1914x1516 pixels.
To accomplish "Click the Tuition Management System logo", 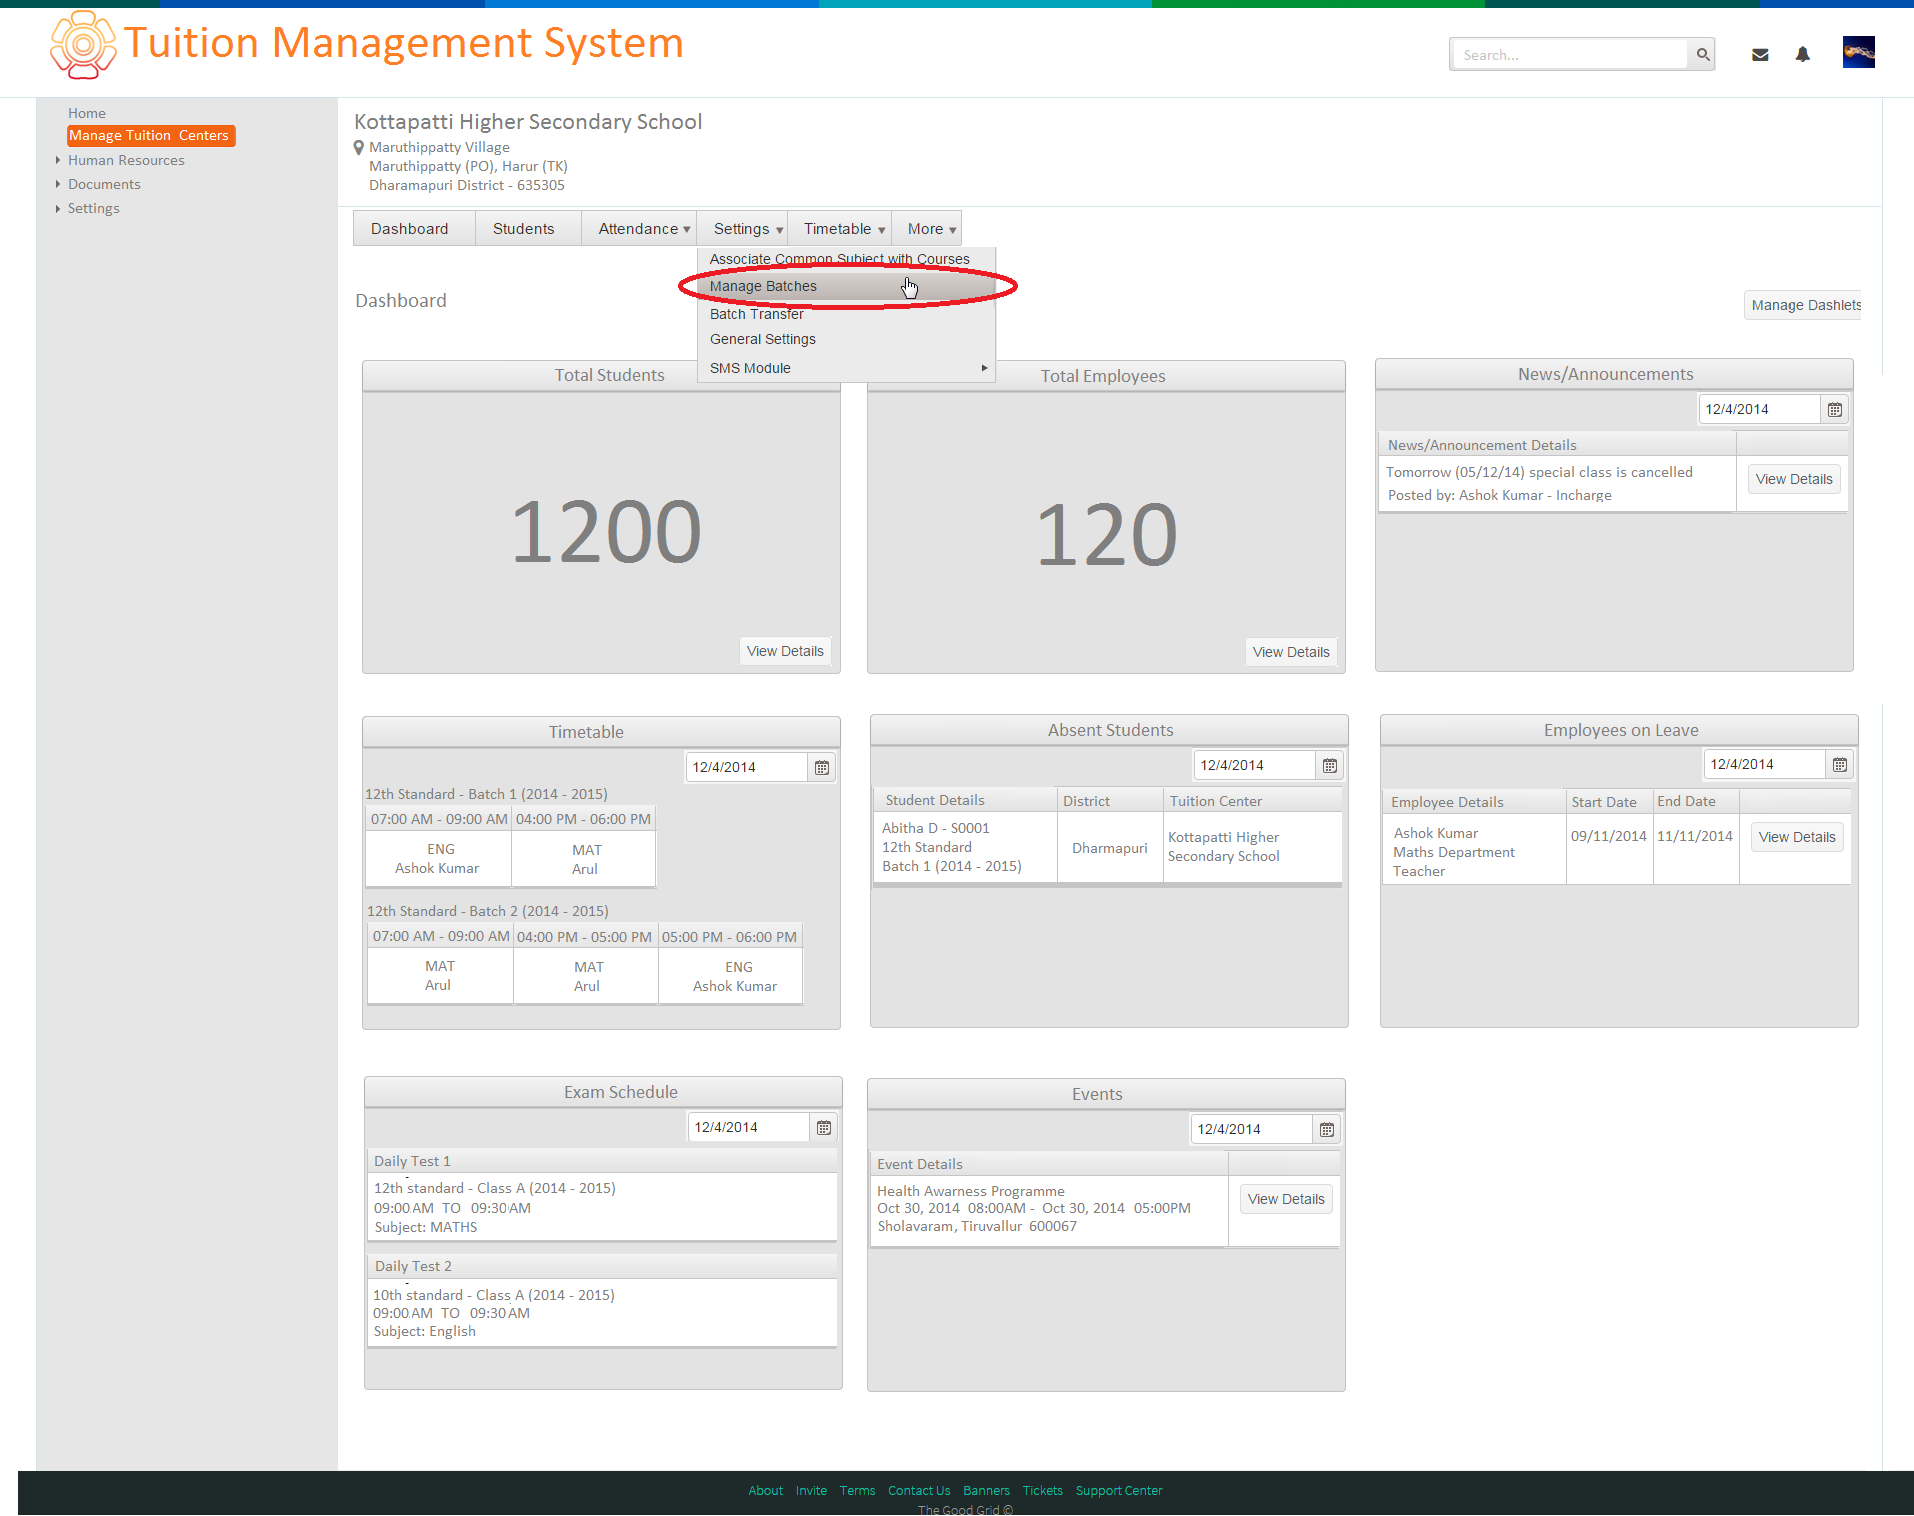I will [83, 45].
